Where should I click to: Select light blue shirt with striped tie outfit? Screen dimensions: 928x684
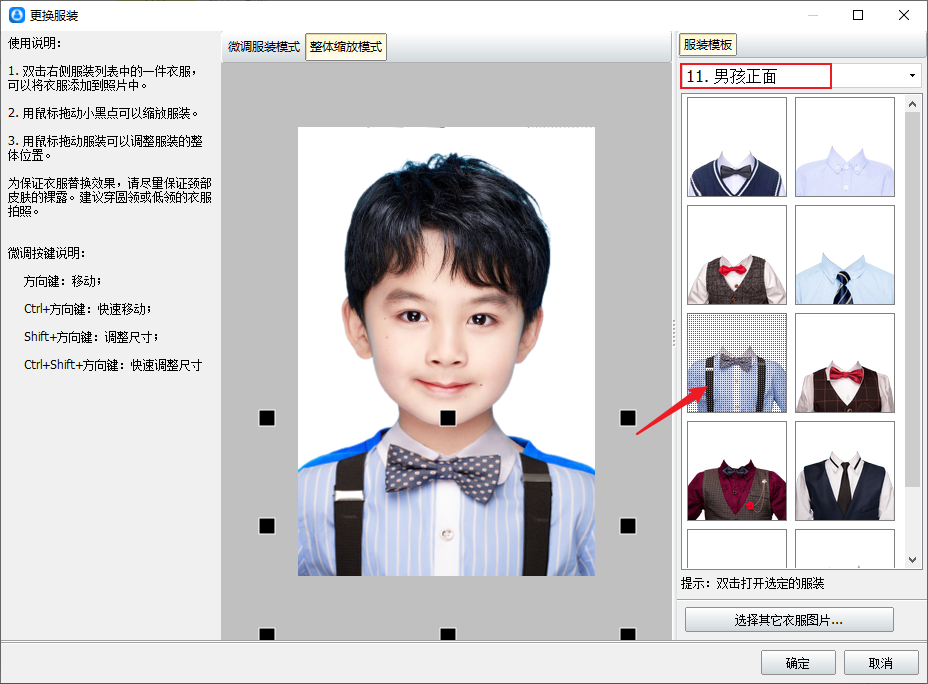845,255
